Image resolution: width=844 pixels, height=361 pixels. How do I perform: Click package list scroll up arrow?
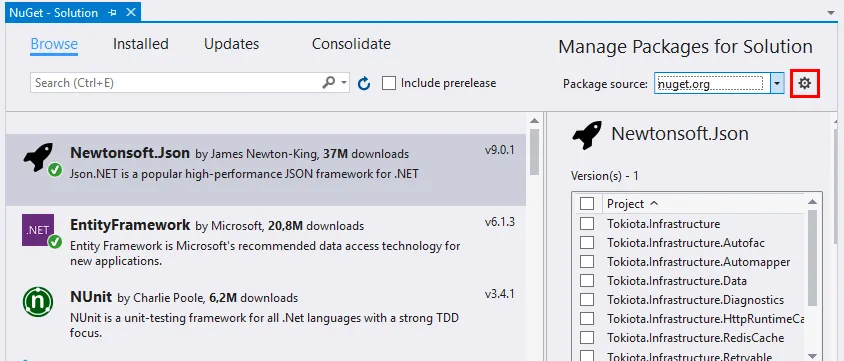[534, 121]
